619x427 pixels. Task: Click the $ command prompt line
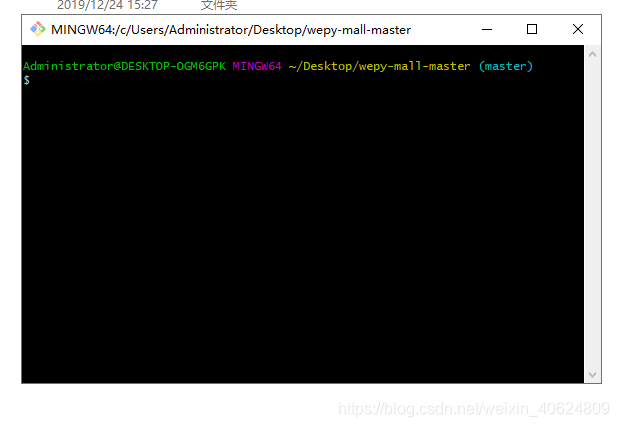26,80
